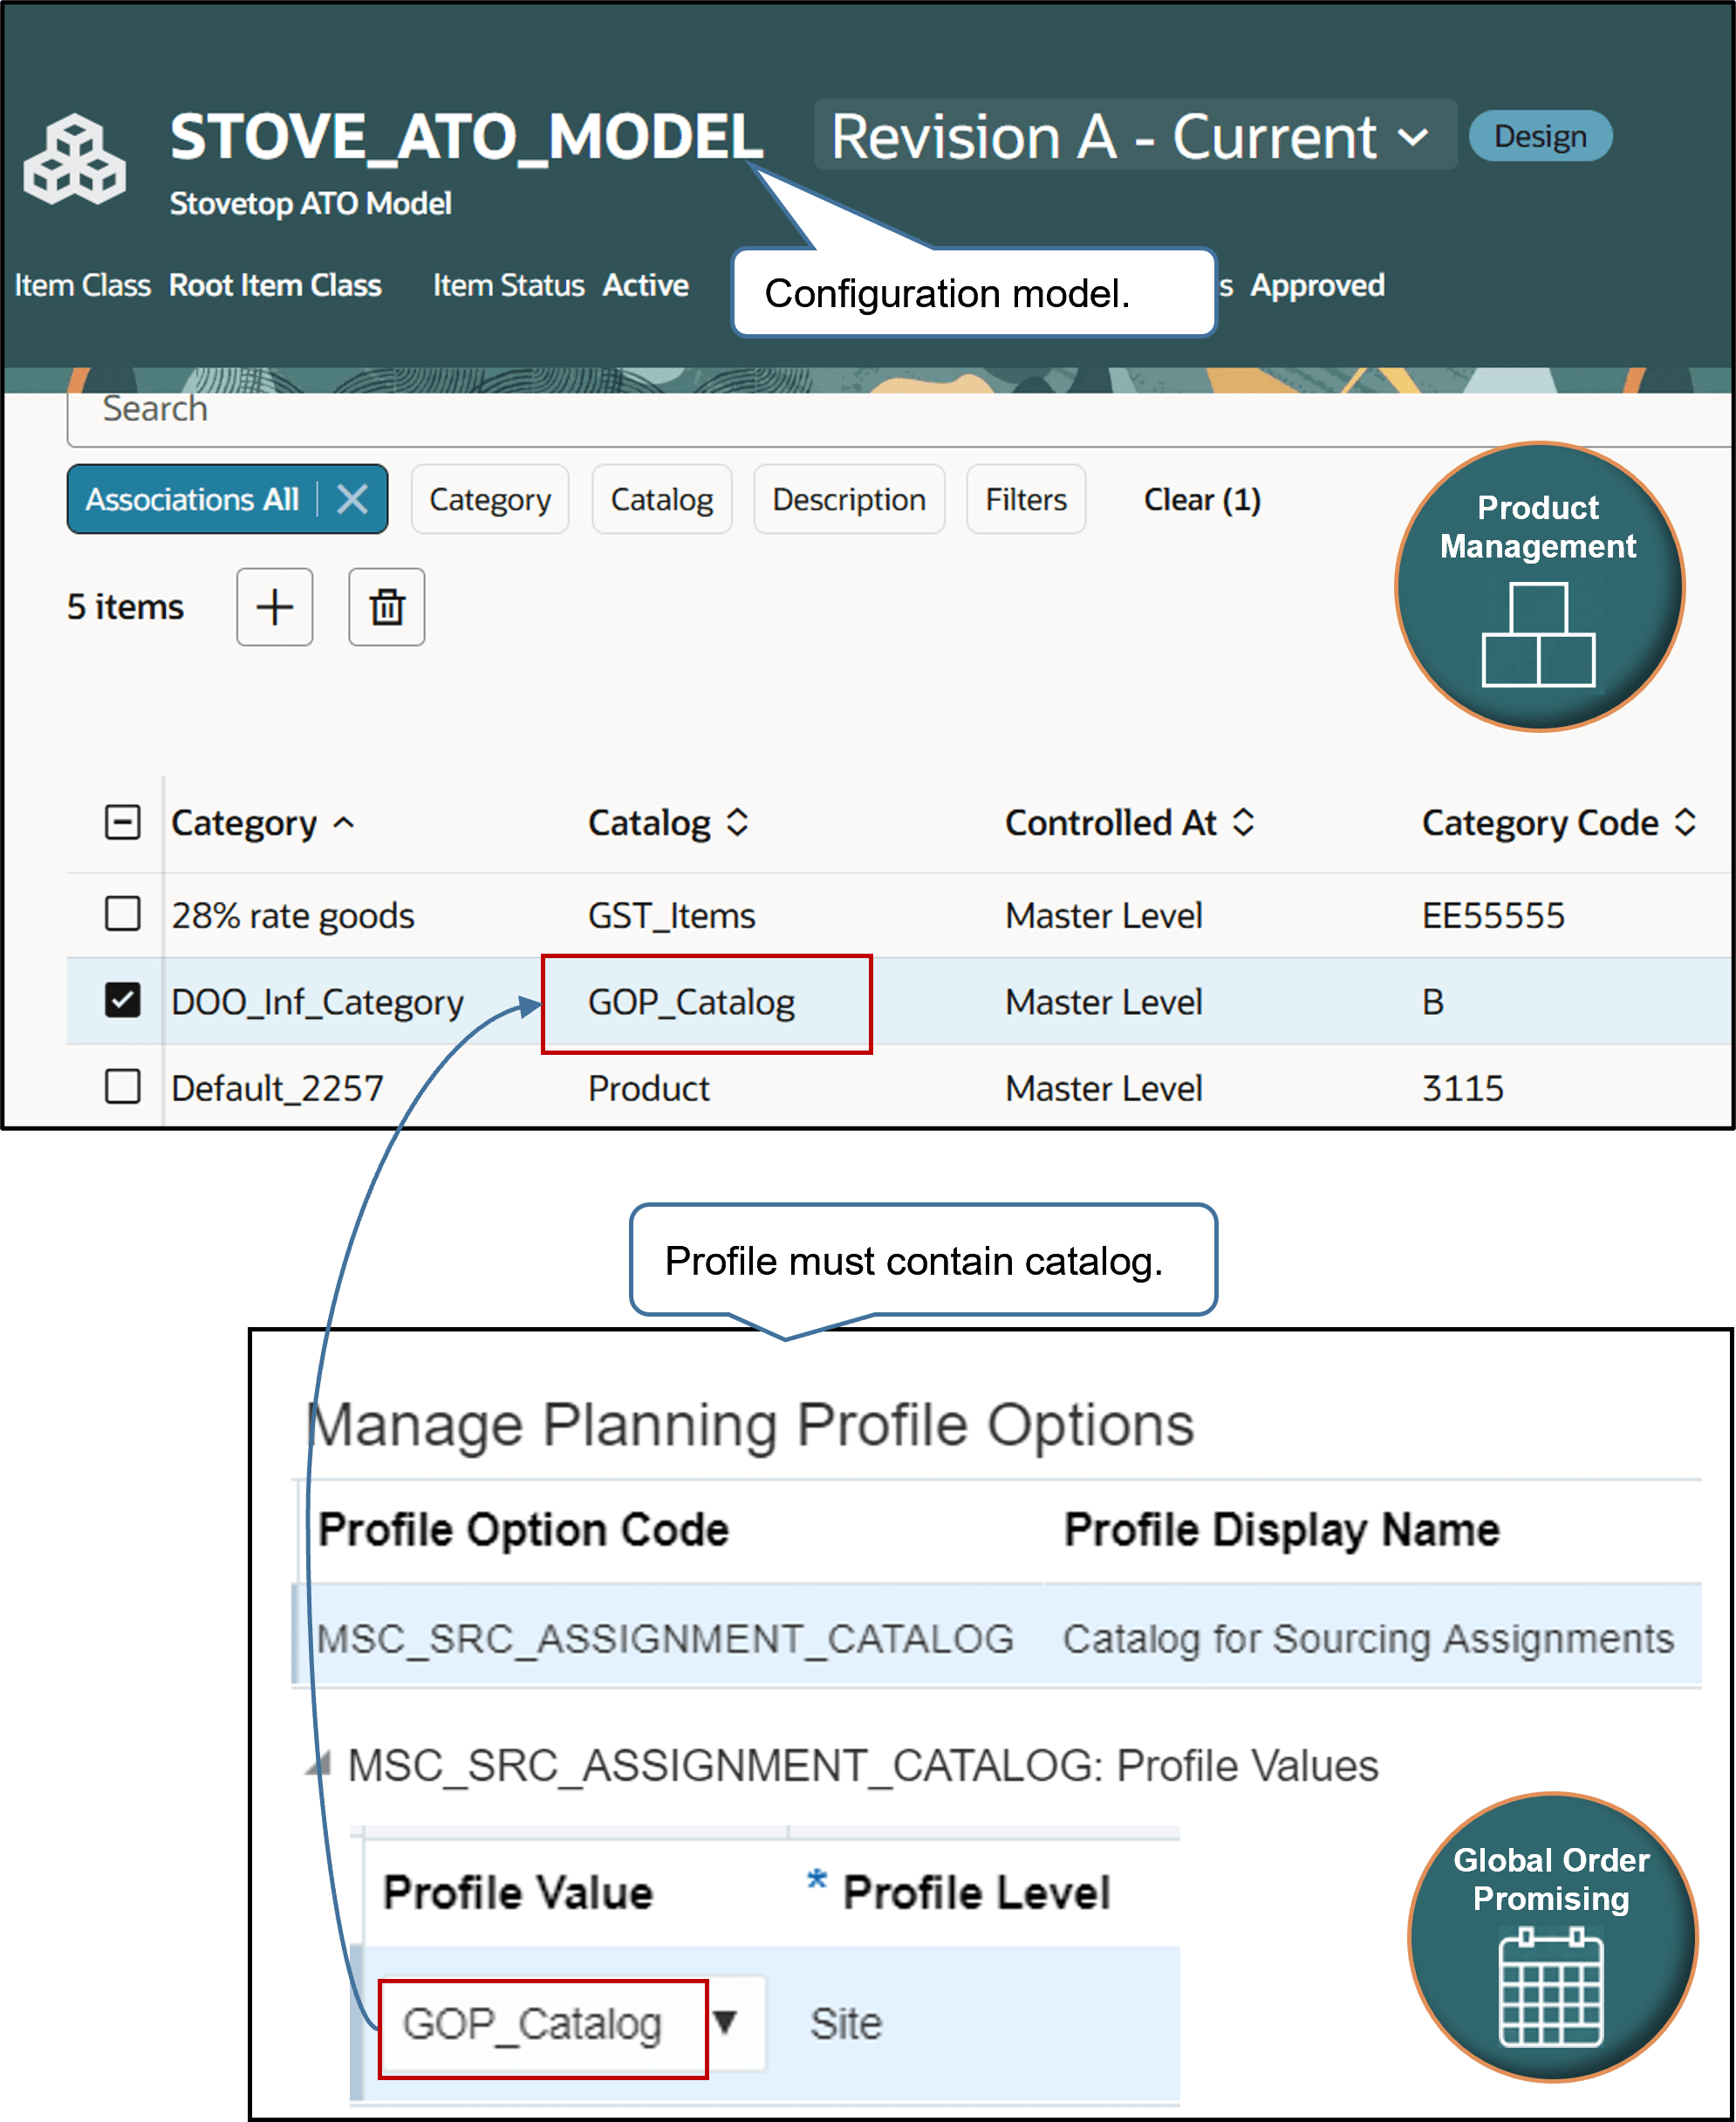Select the Catalog filter chip
1736x2122 pixels.
[661, 499]
